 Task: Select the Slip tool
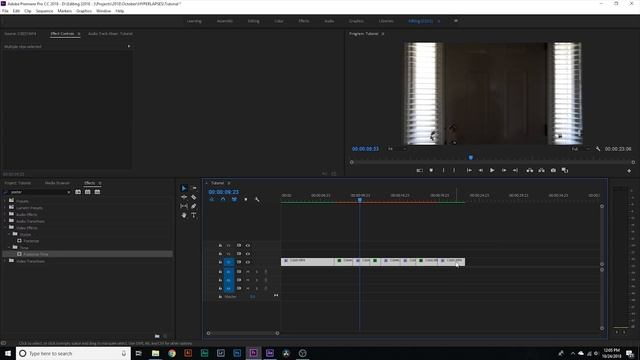click(184, 206)
